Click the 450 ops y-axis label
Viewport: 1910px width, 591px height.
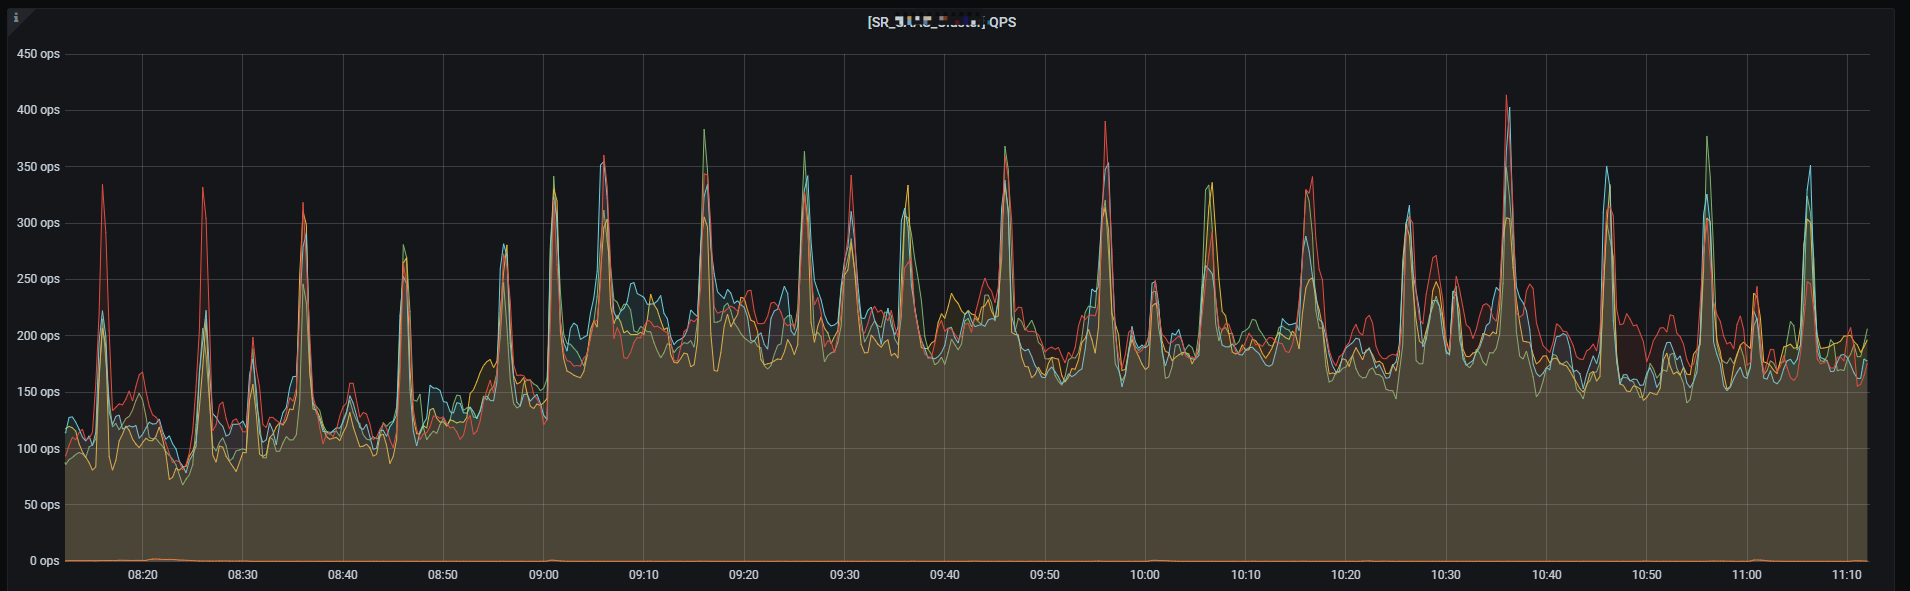(38, 54)
